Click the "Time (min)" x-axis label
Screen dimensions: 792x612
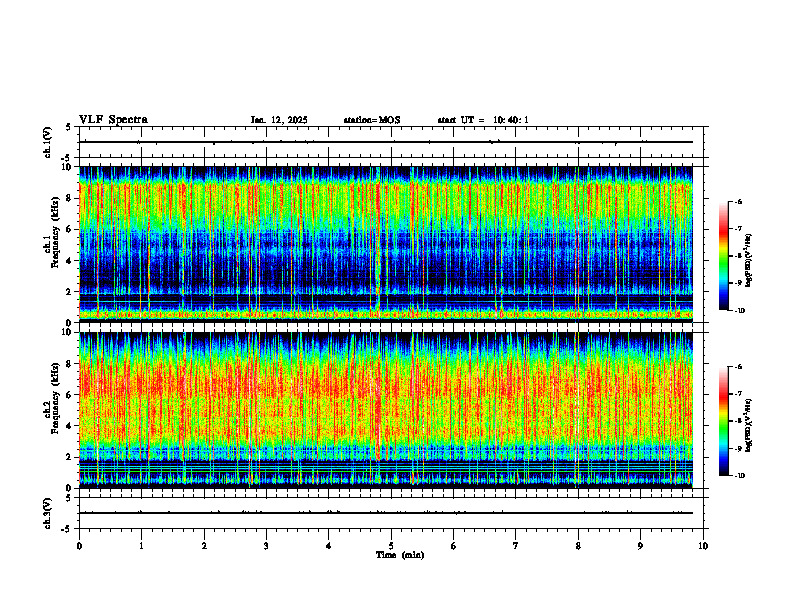tap(400, 555)
